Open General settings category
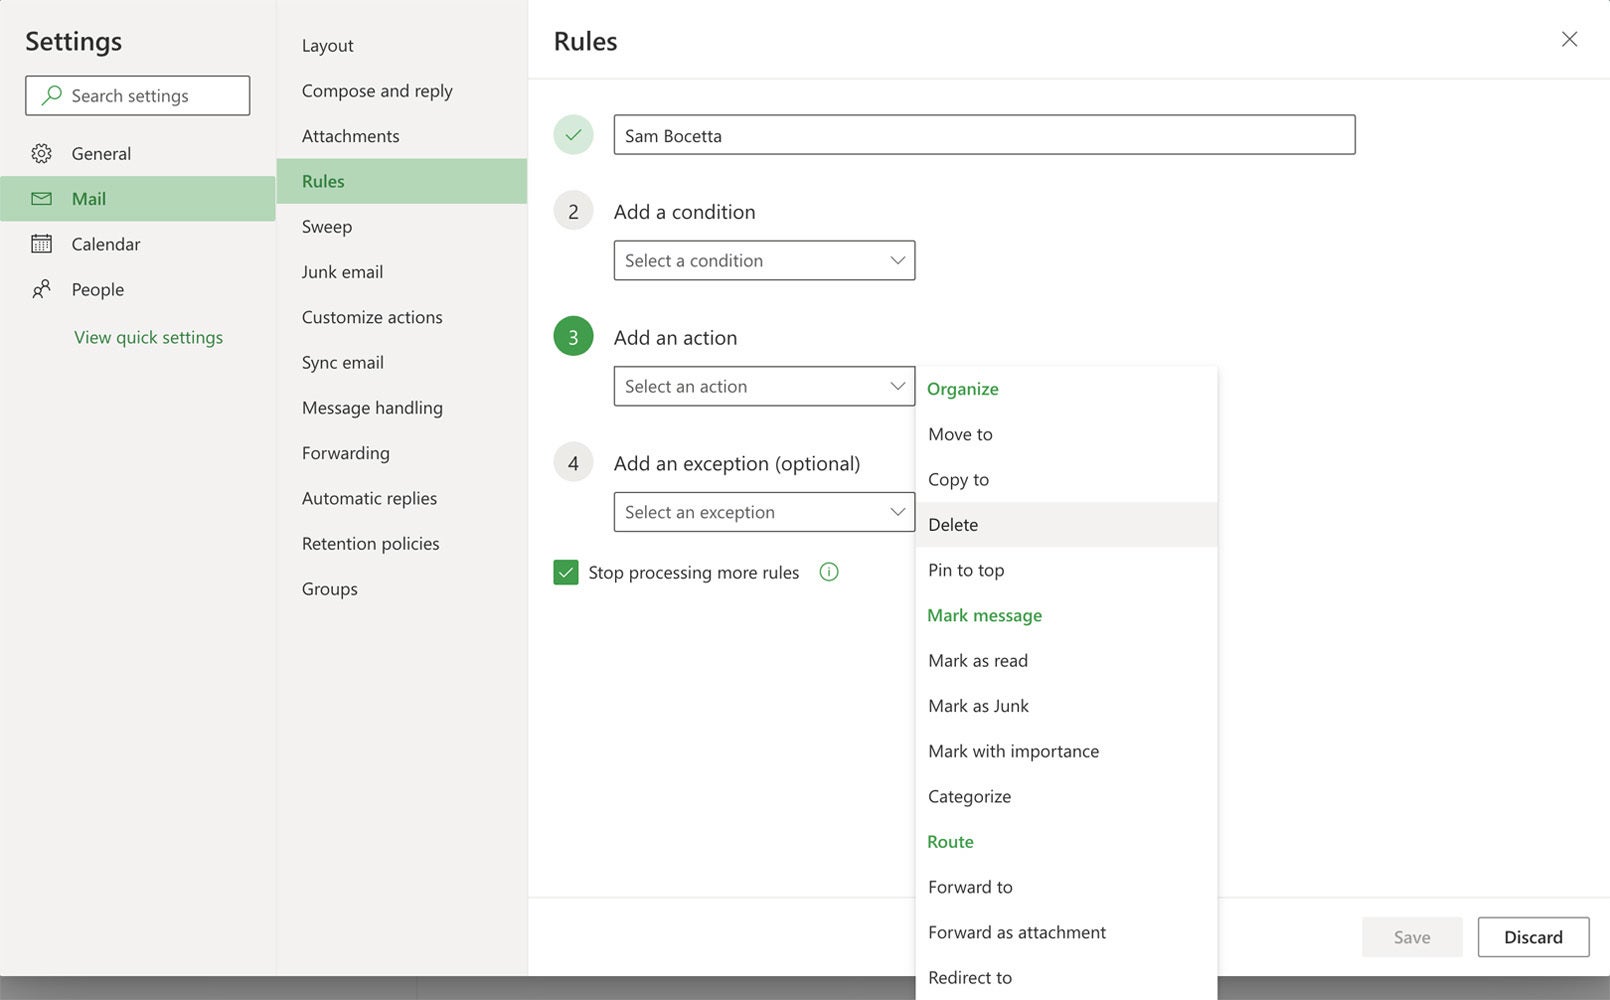 (138, 153)
